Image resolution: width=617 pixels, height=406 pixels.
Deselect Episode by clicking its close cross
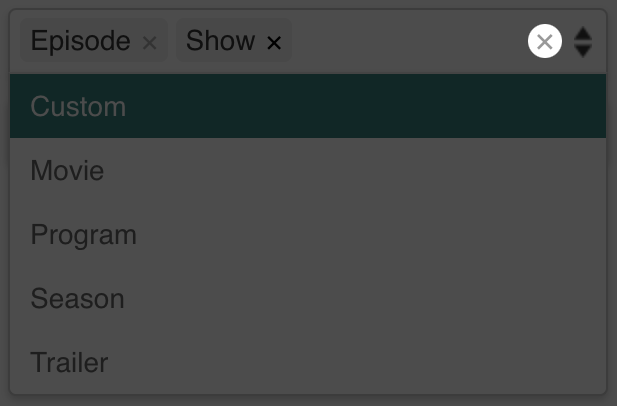150,42
